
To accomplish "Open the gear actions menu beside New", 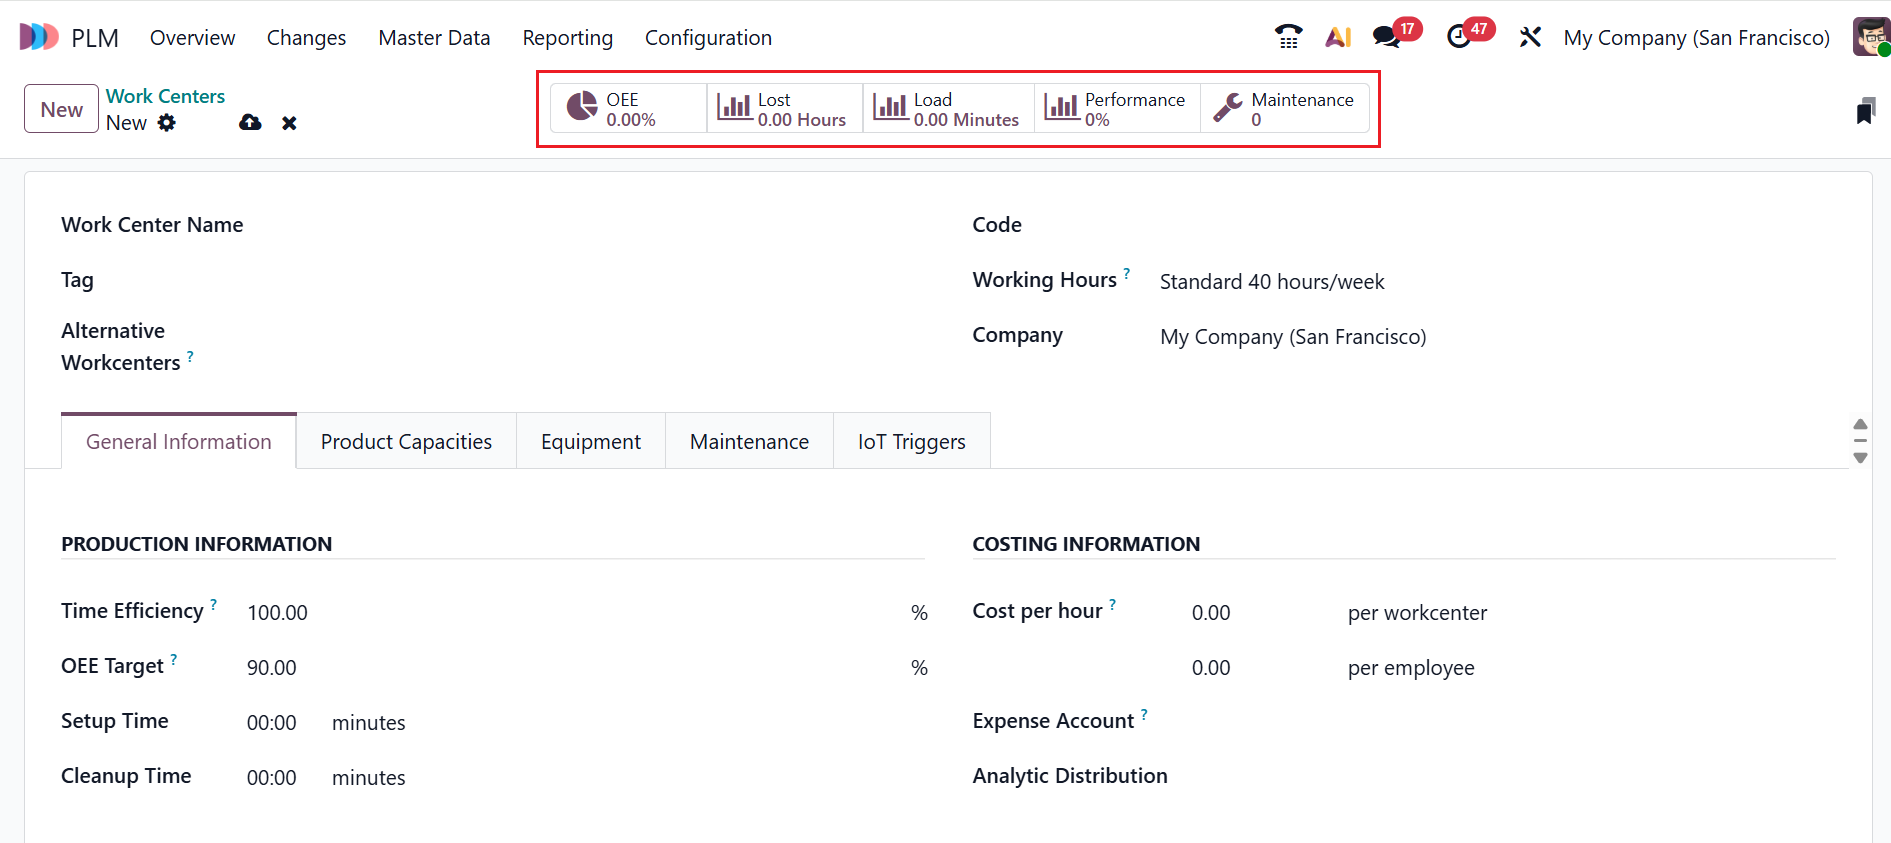I will (x=167, y=123).
